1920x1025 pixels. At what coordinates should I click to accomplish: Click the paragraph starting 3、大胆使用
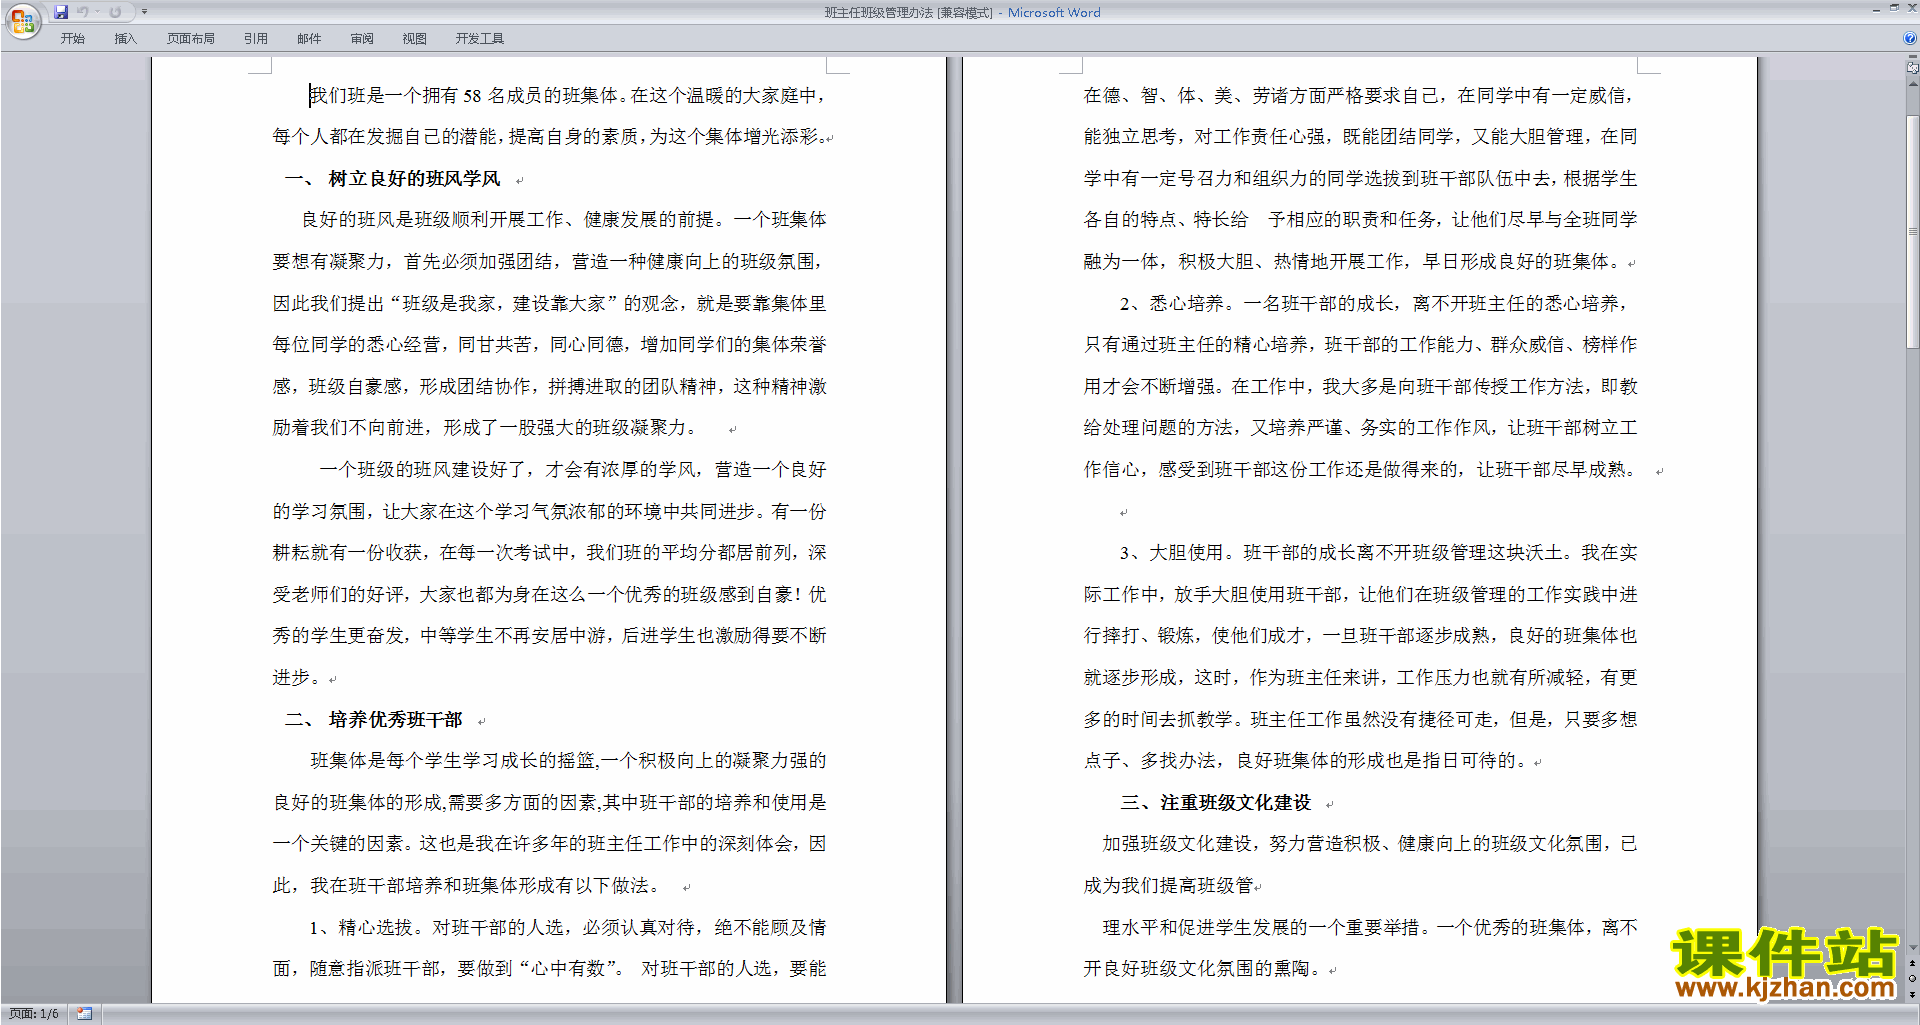(x=1378, y=553)
